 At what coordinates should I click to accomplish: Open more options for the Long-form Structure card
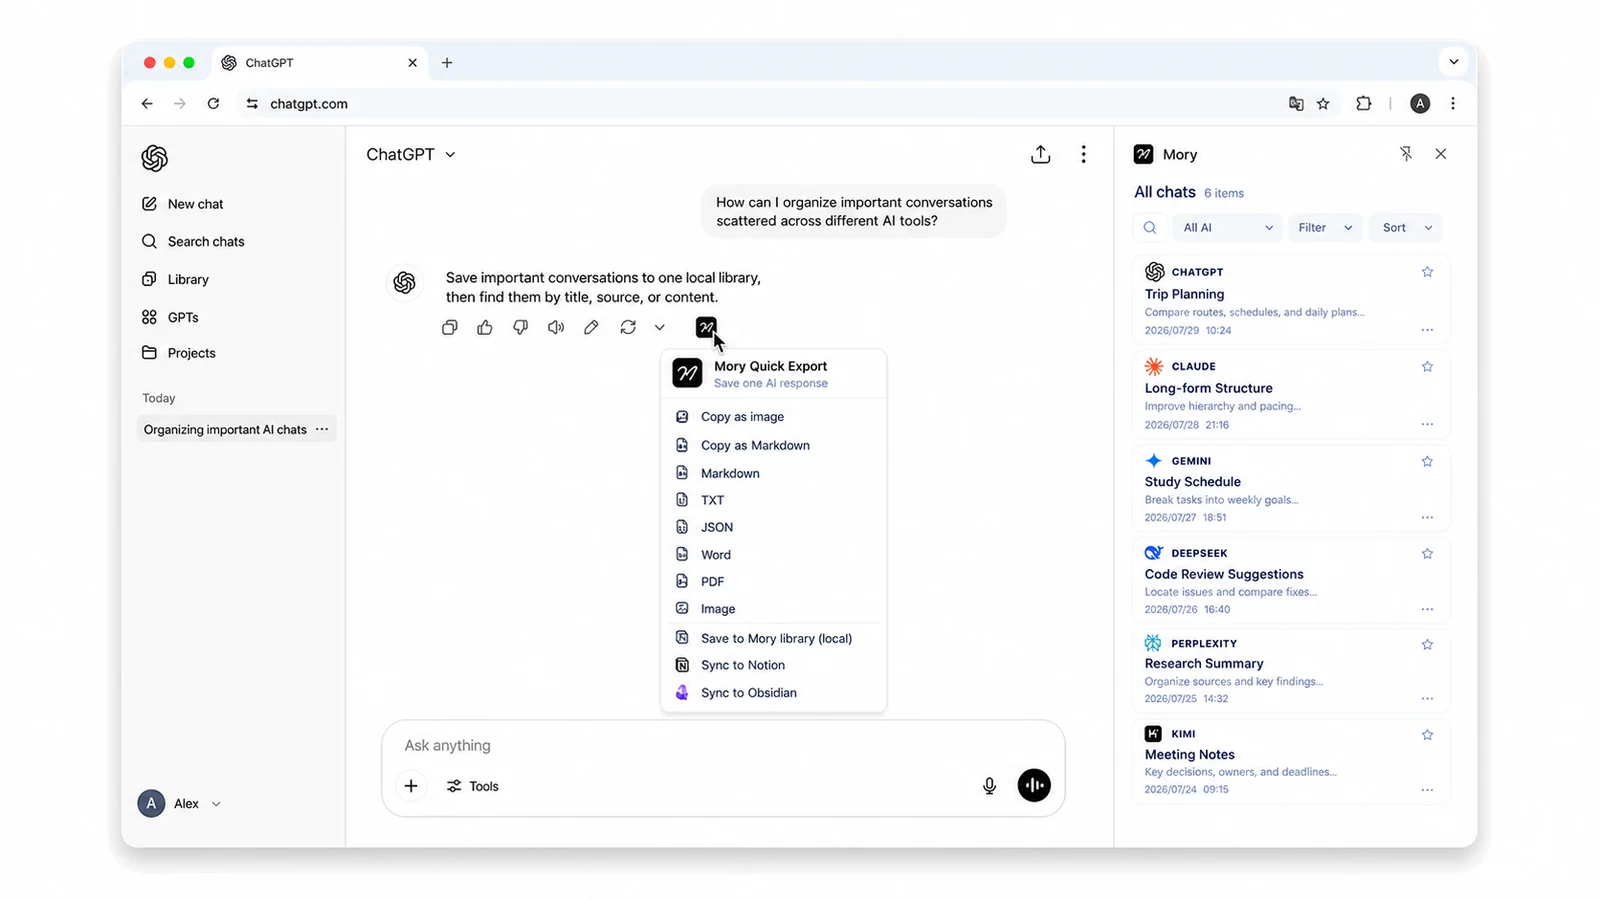(1427, 424)
